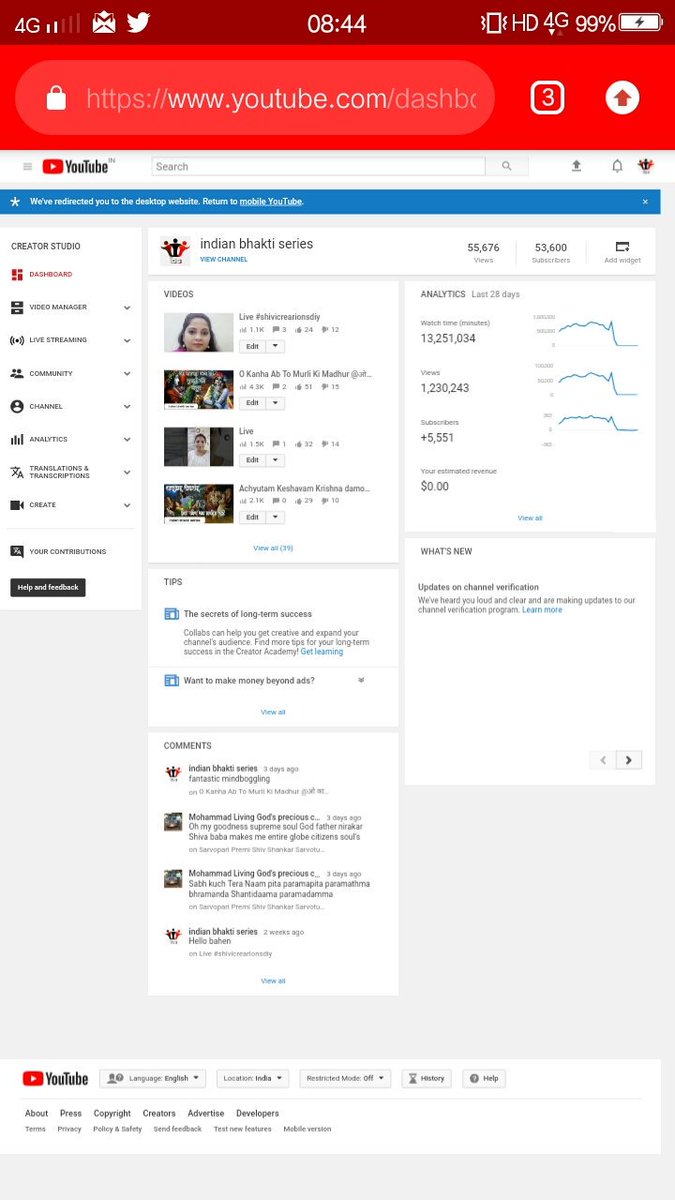
Task: Expand the Live Streaming chevron
Action: (x=127, y=341)
